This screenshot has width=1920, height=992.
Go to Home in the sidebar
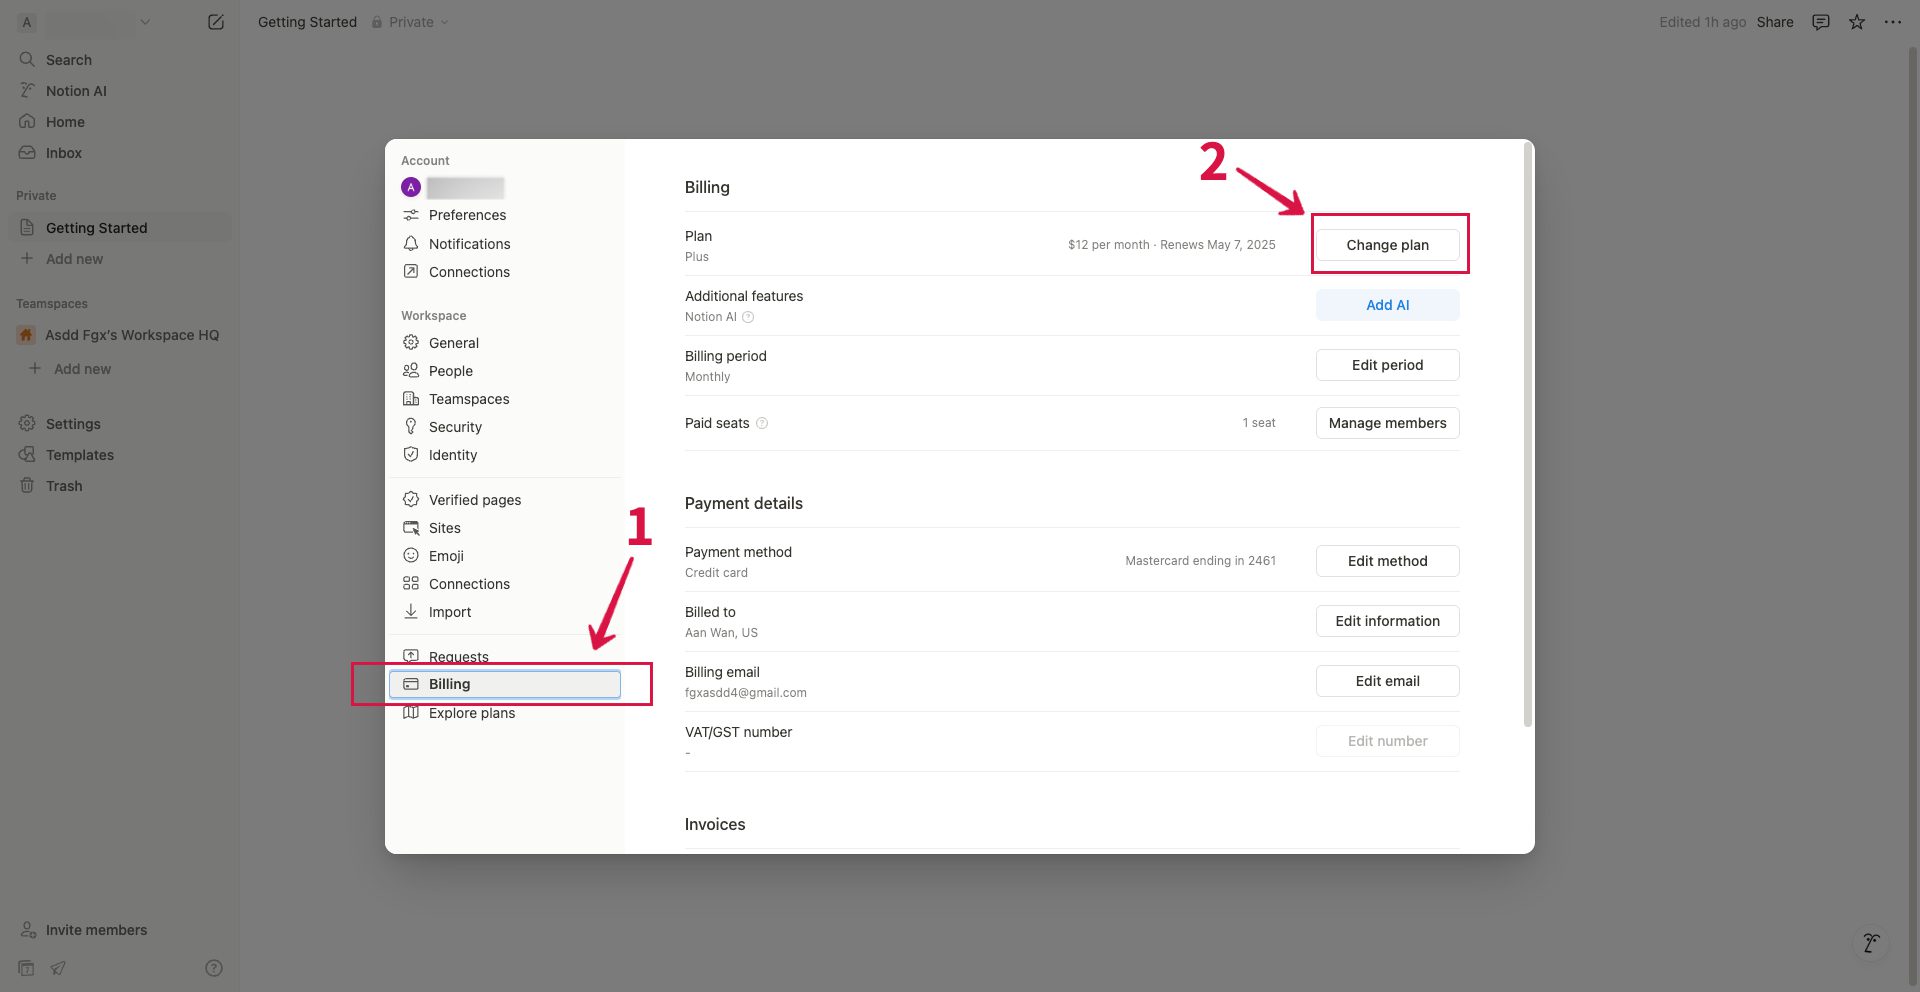coord(120,122)
